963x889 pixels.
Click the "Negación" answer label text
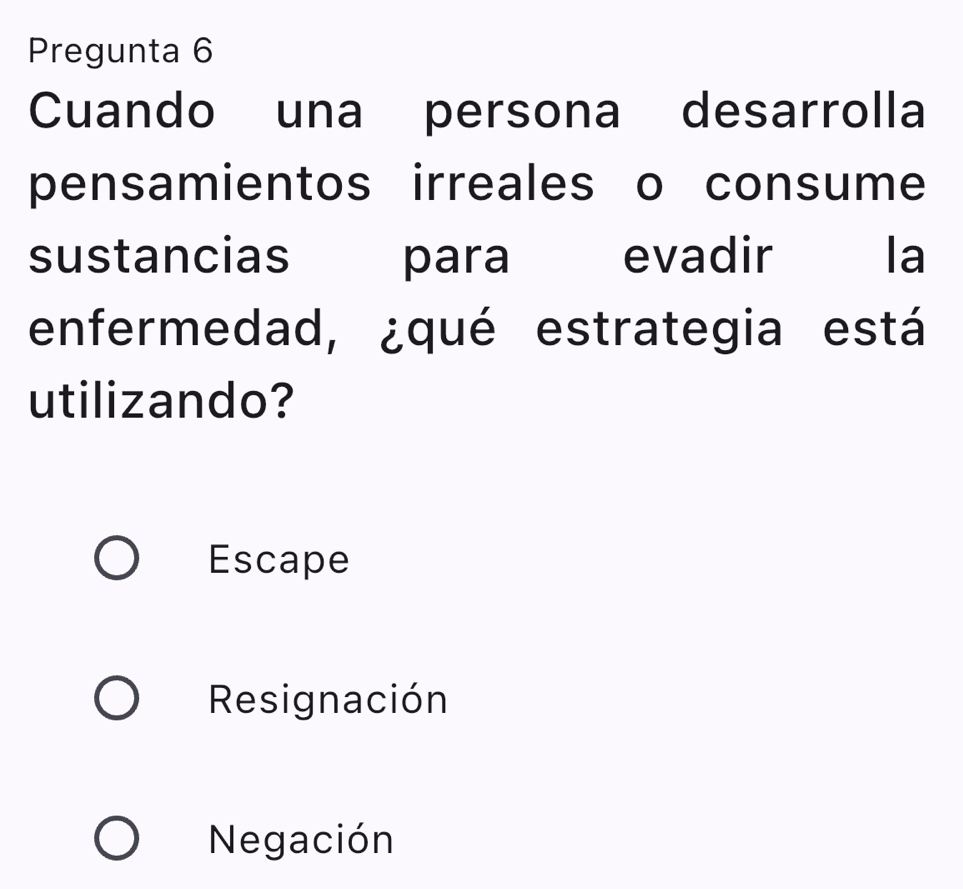point(302,840)
